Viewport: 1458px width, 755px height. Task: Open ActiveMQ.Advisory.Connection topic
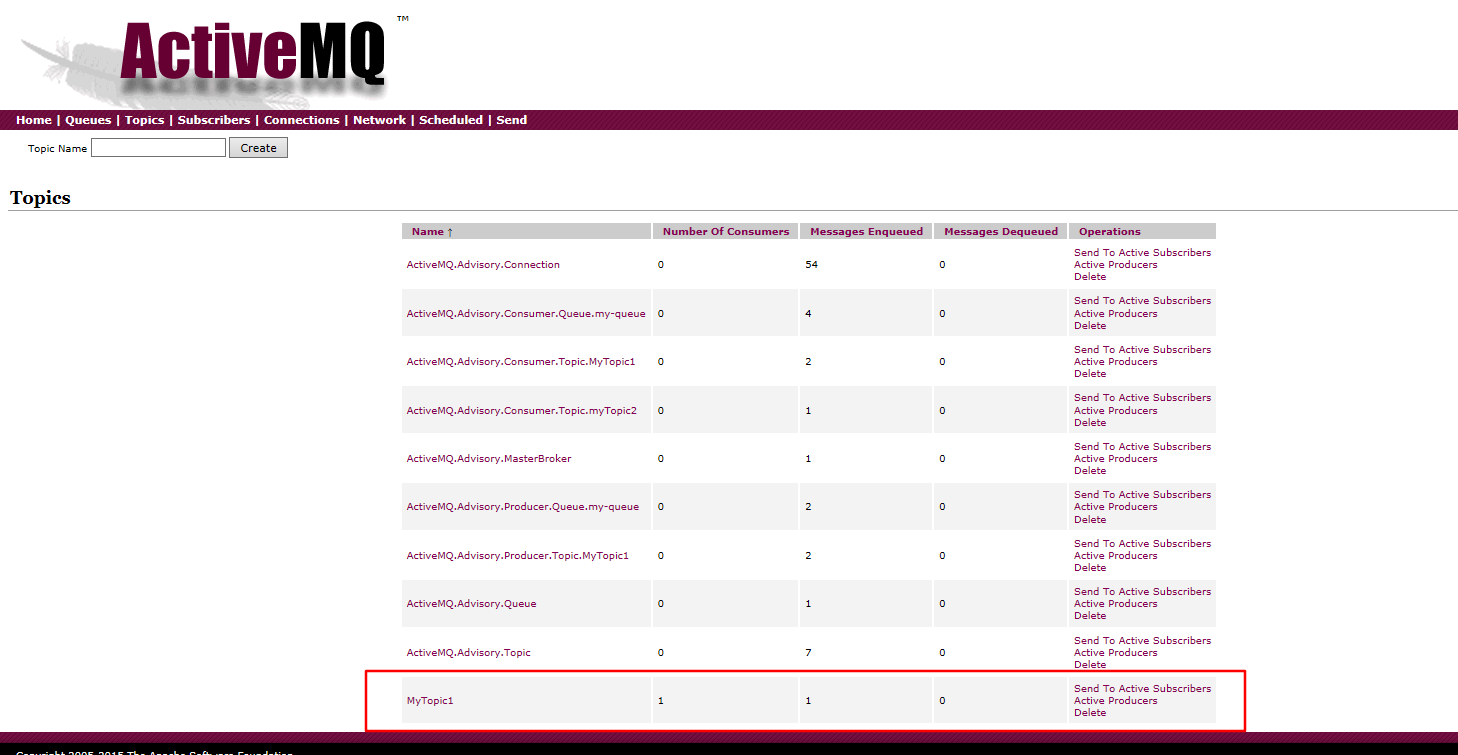[483, 265]
